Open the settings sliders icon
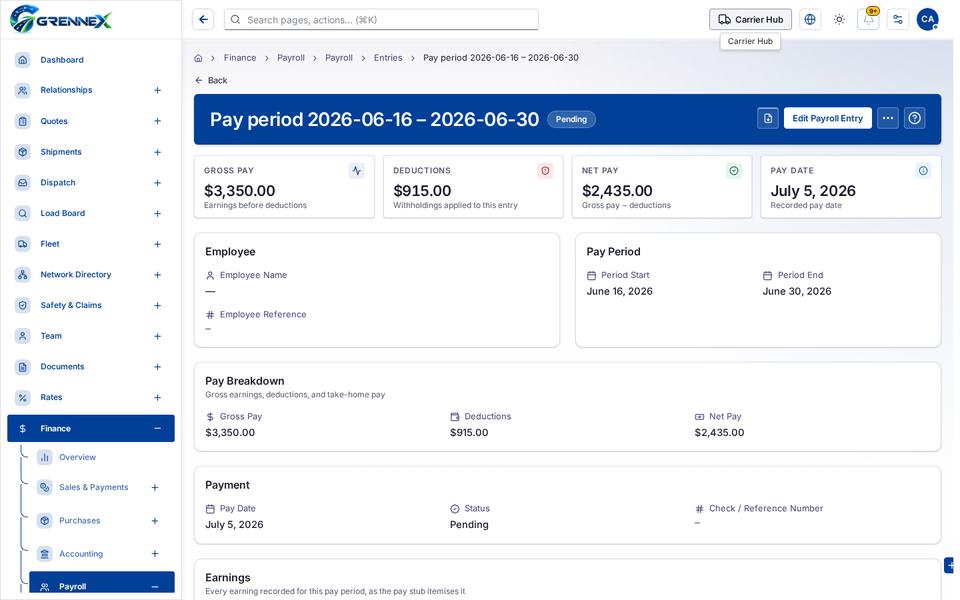Screen dimensions: 960x600 898,20
